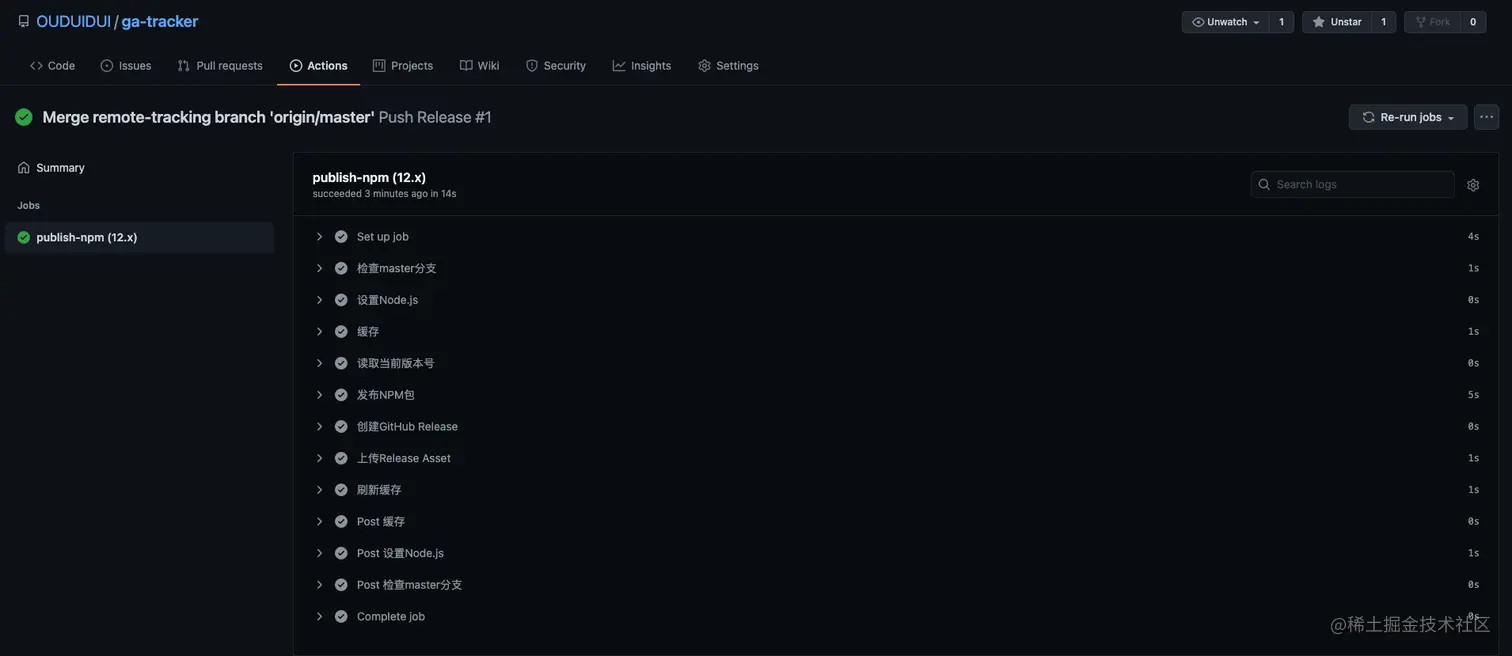Click the workflow run title 'Merge remote-tracking branch'
This screenshot has height=656, width=1512.
click(208, 117)
